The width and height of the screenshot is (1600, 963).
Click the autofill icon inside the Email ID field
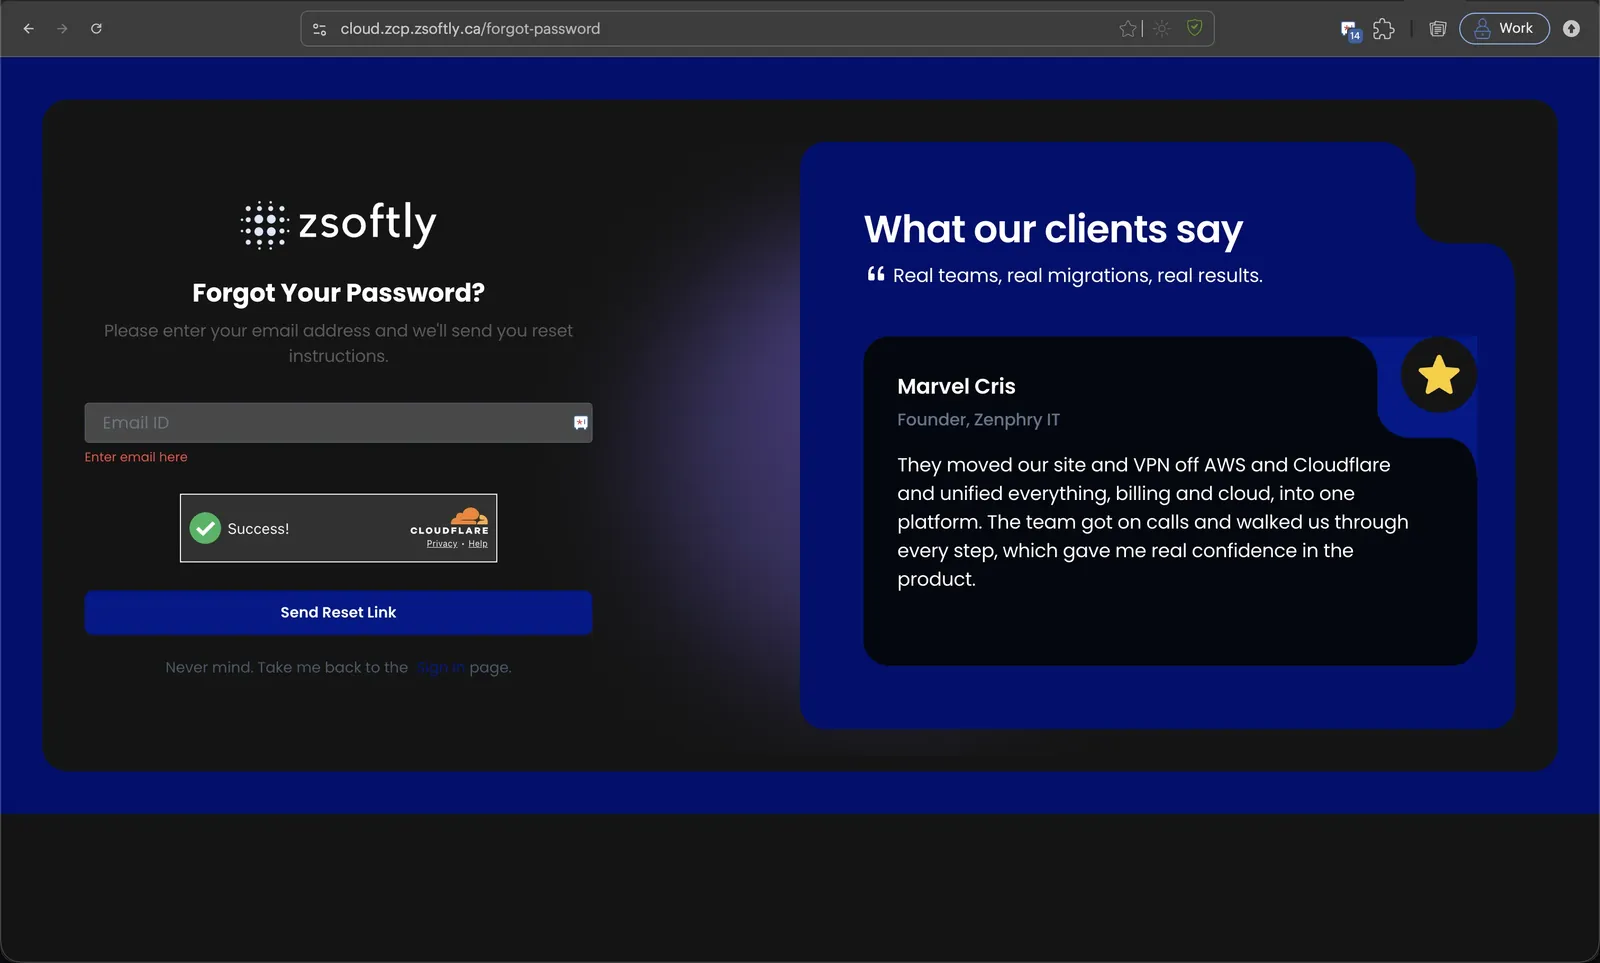580,423
